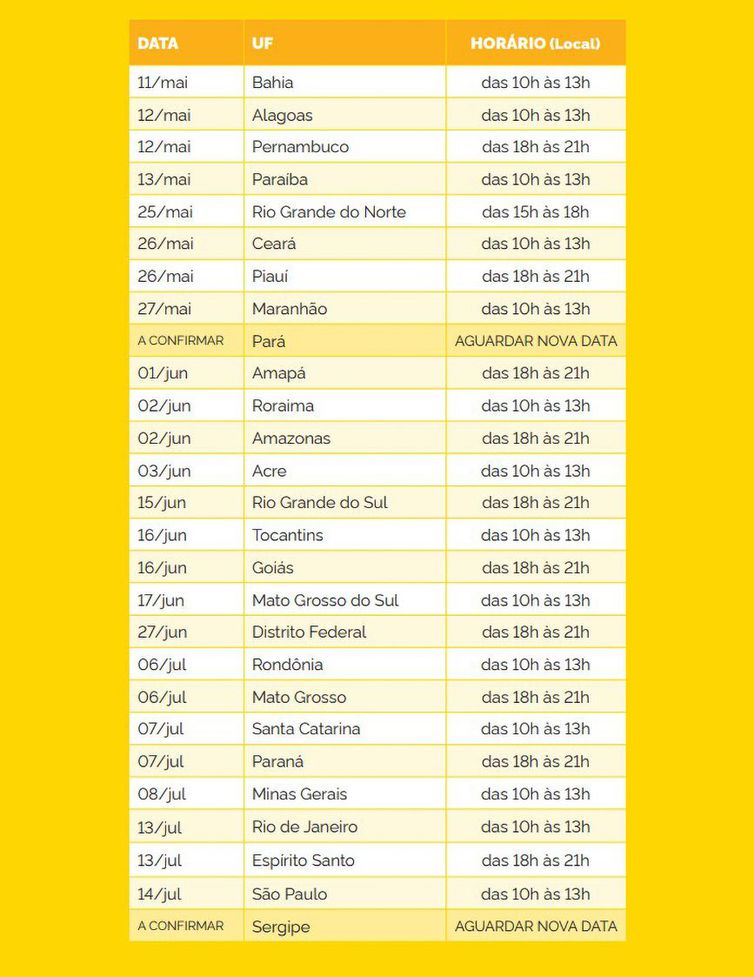The height and width of the screenshot is (977, 754).
Task: Click the HORÁRIO (Local) column header
Action: pyautogui.click(x=535, y=43)
